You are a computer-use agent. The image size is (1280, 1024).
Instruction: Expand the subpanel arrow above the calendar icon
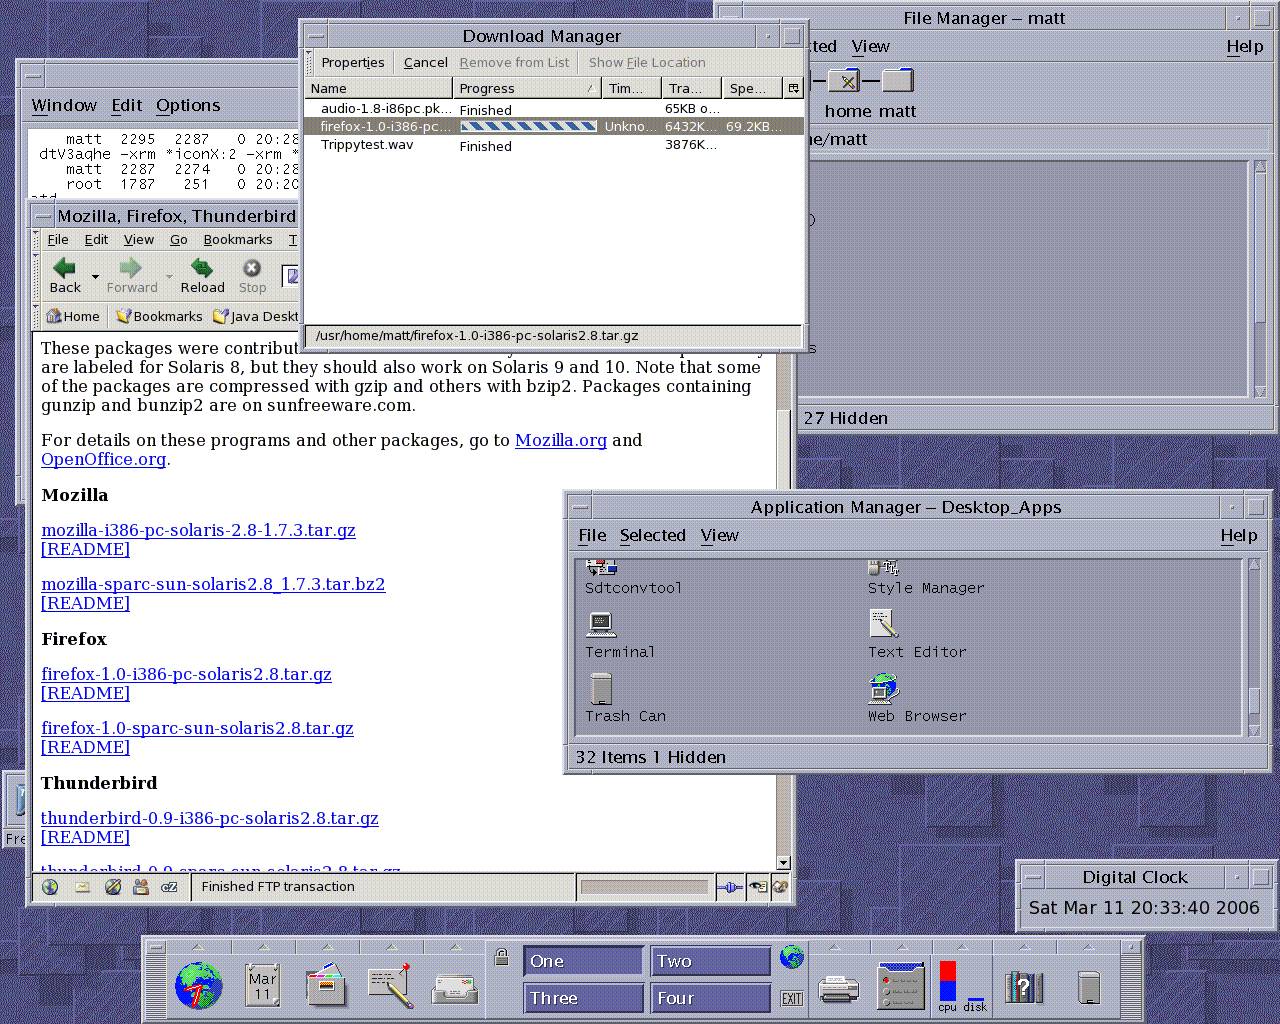263,946
